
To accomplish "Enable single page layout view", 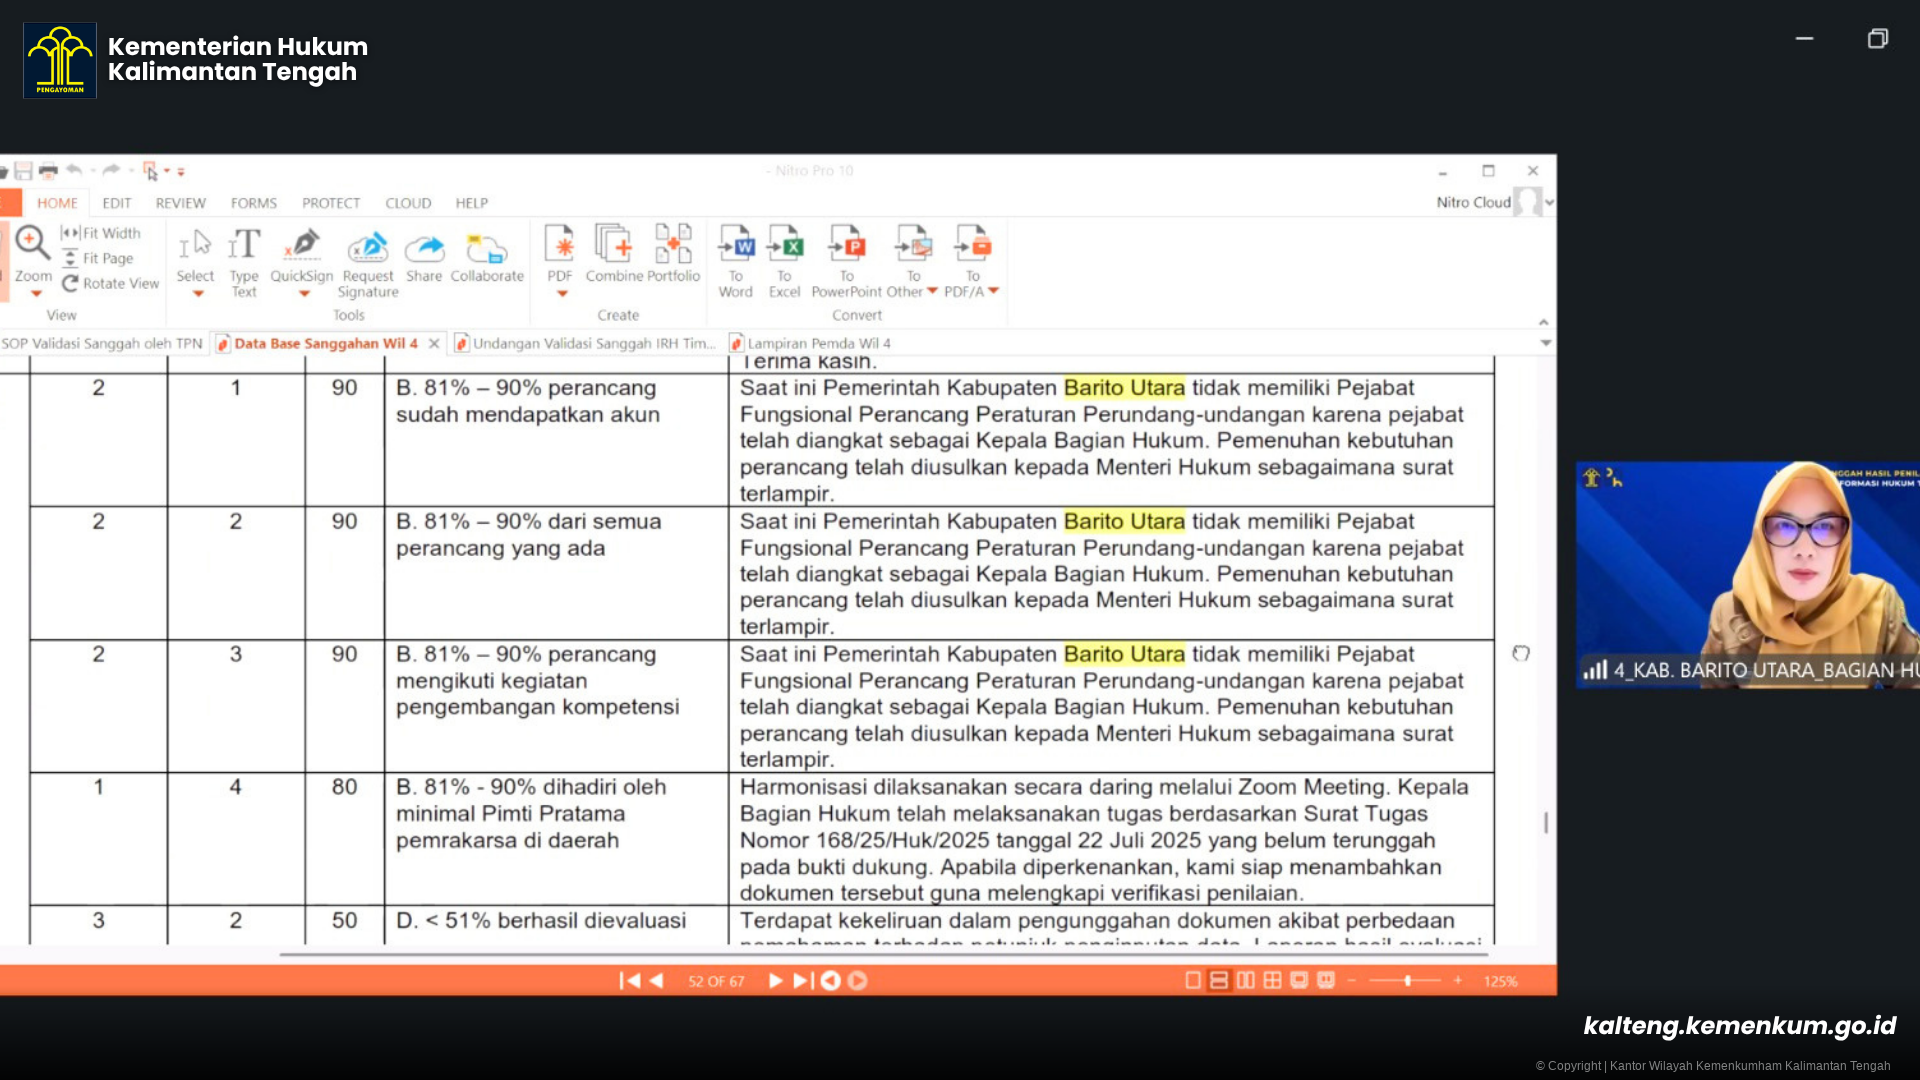I will point(1193,981).
